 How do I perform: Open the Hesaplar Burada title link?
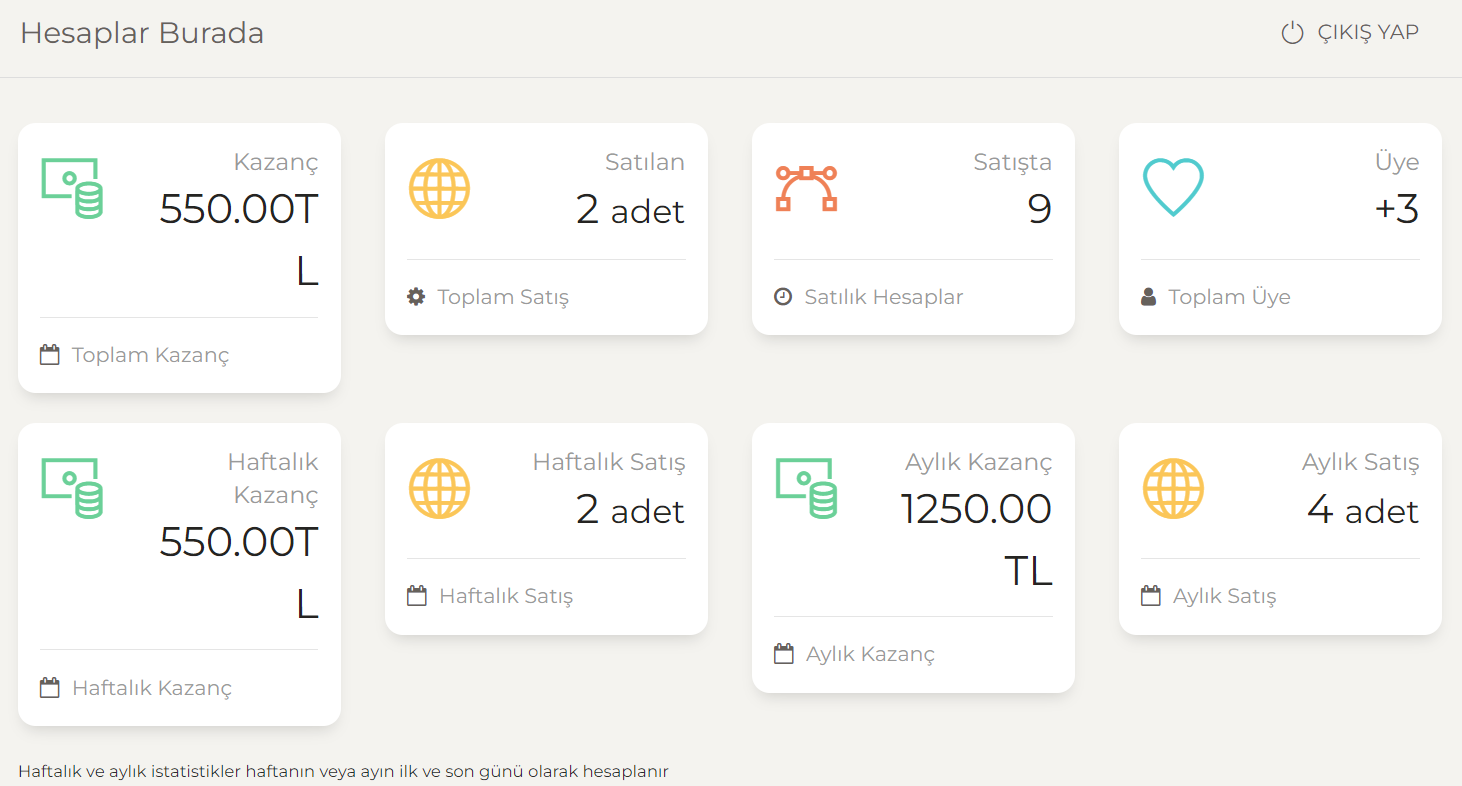pyautogui.click(x=142, y=33)
